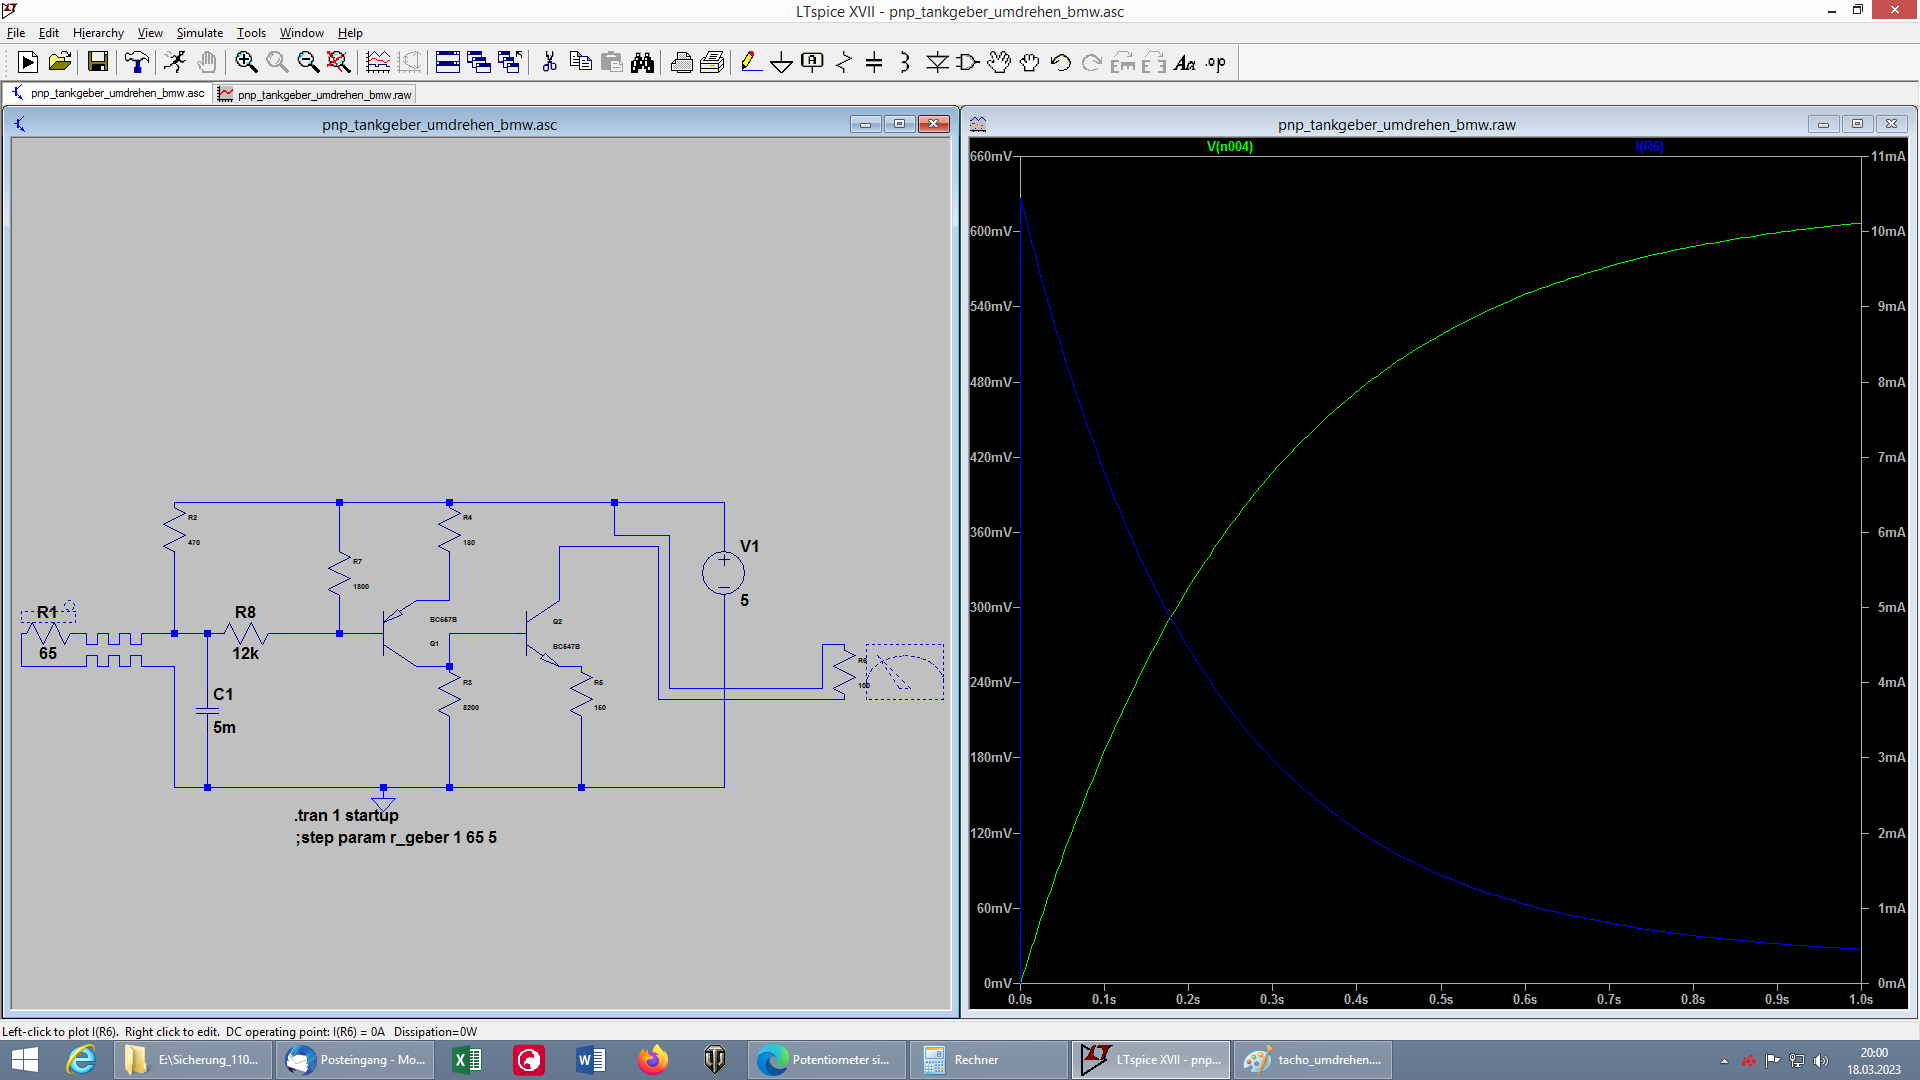Click the SPICE directive .op icon
The height and width of the screenshot is (1080, 1920).
(x=1216, y=63)
